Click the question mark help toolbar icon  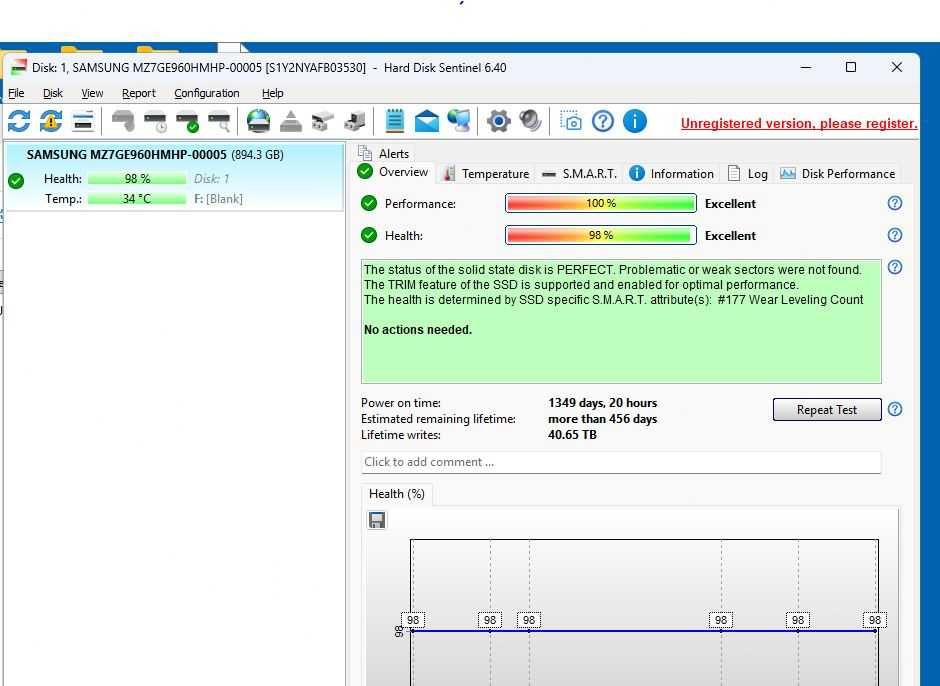click(x=602, y=121)
